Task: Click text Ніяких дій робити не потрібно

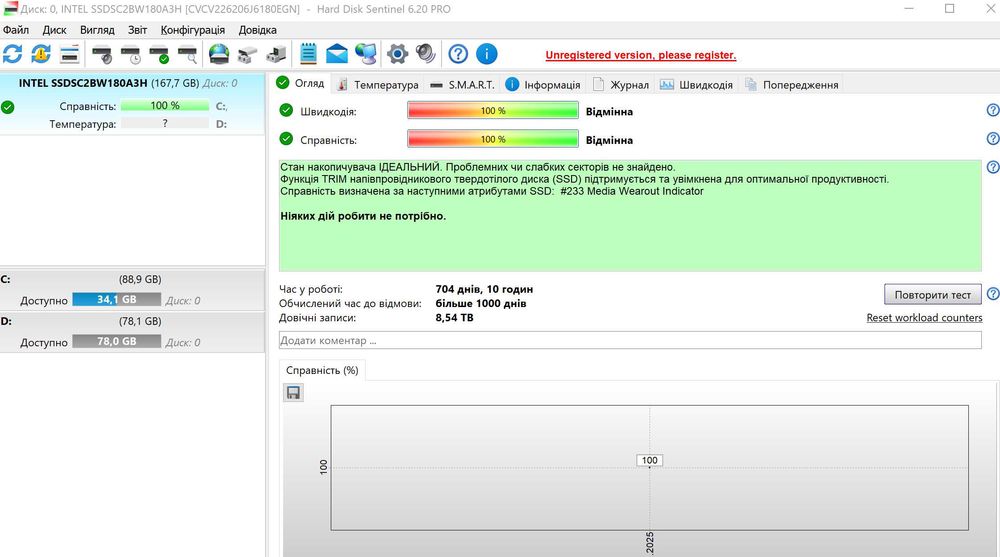Action: [363, 216]
